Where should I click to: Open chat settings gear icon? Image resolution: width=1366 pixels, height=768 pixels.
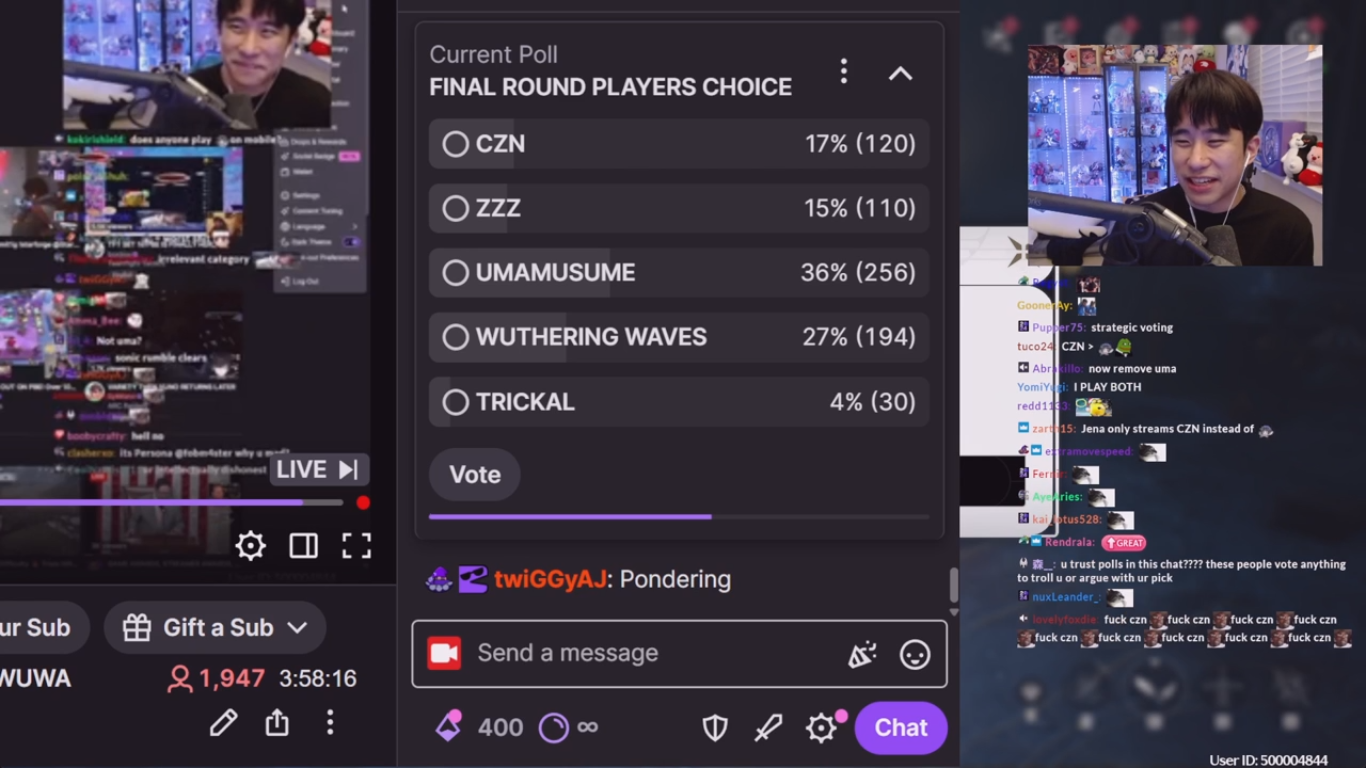pyautogui.click(x=821, y=728)
